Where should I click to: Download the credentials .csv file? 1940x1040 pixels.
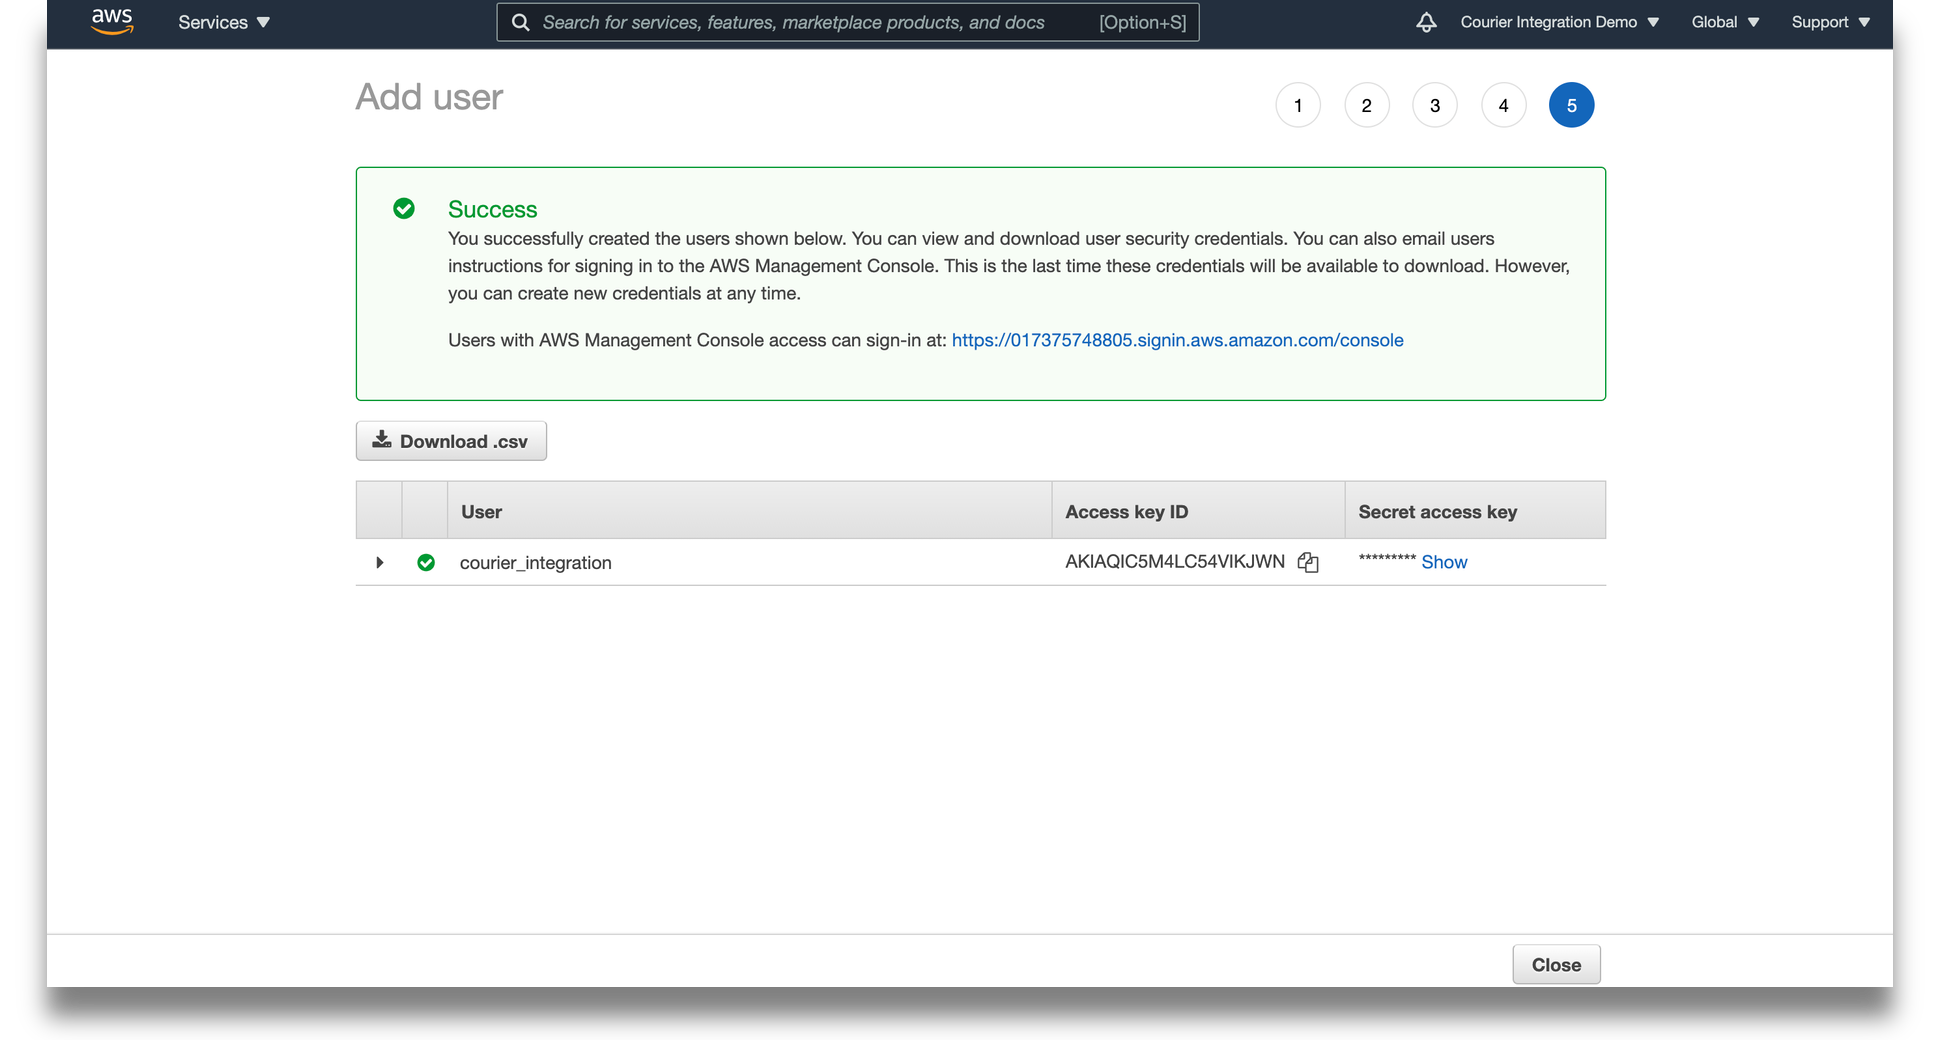[451, 441]
